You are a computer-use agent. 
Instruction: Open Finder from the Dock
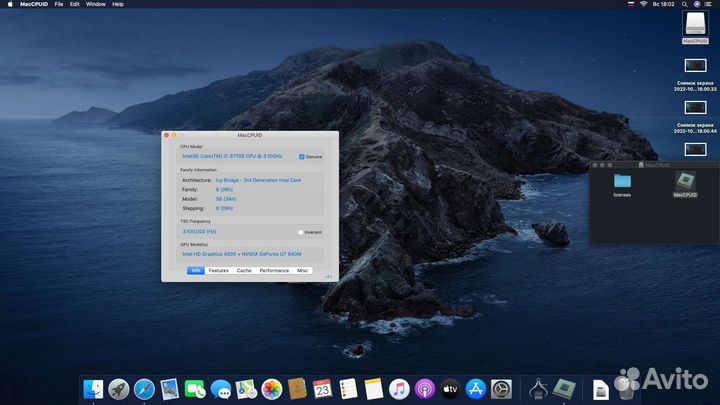click(x=93, y=389)
